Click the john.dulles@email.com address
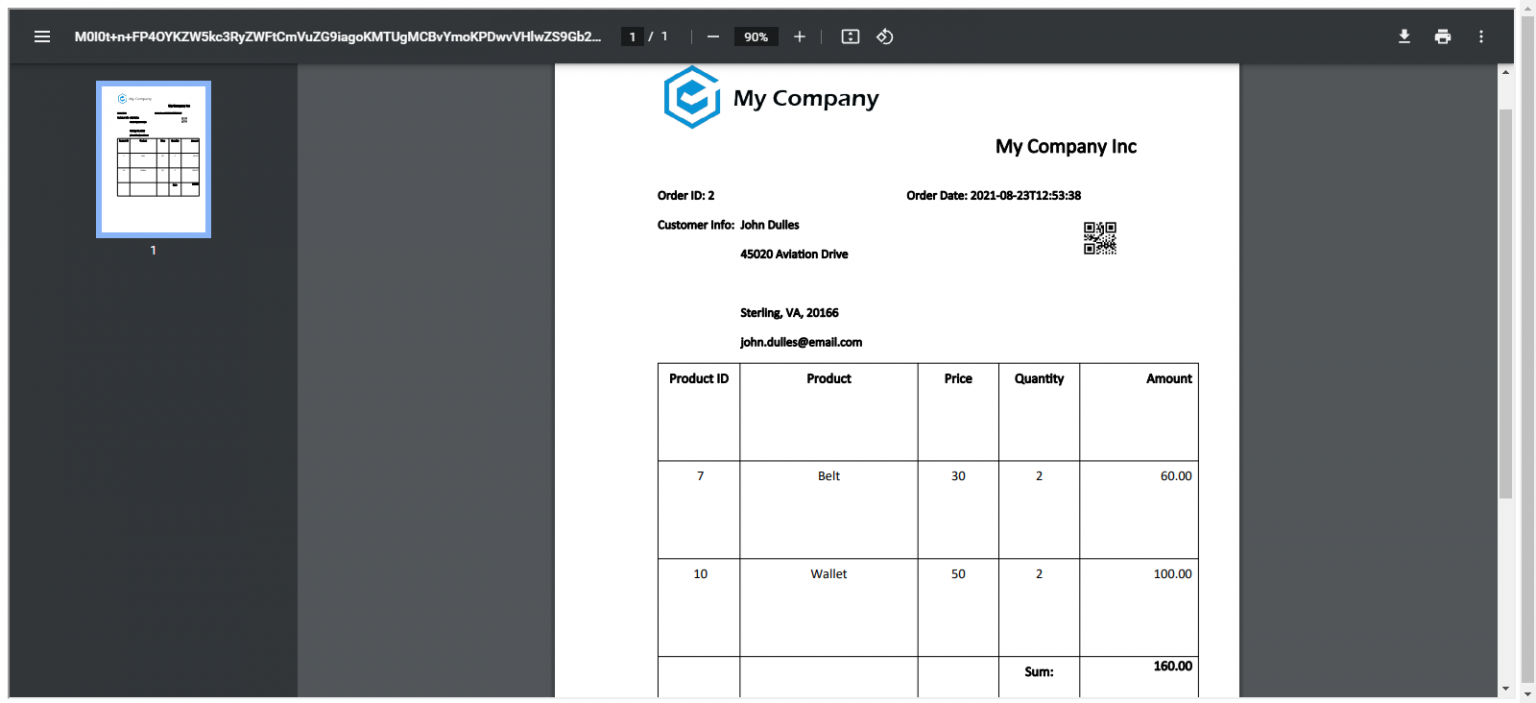This screenshot has height=703, width=1536. tap(801, 342)
